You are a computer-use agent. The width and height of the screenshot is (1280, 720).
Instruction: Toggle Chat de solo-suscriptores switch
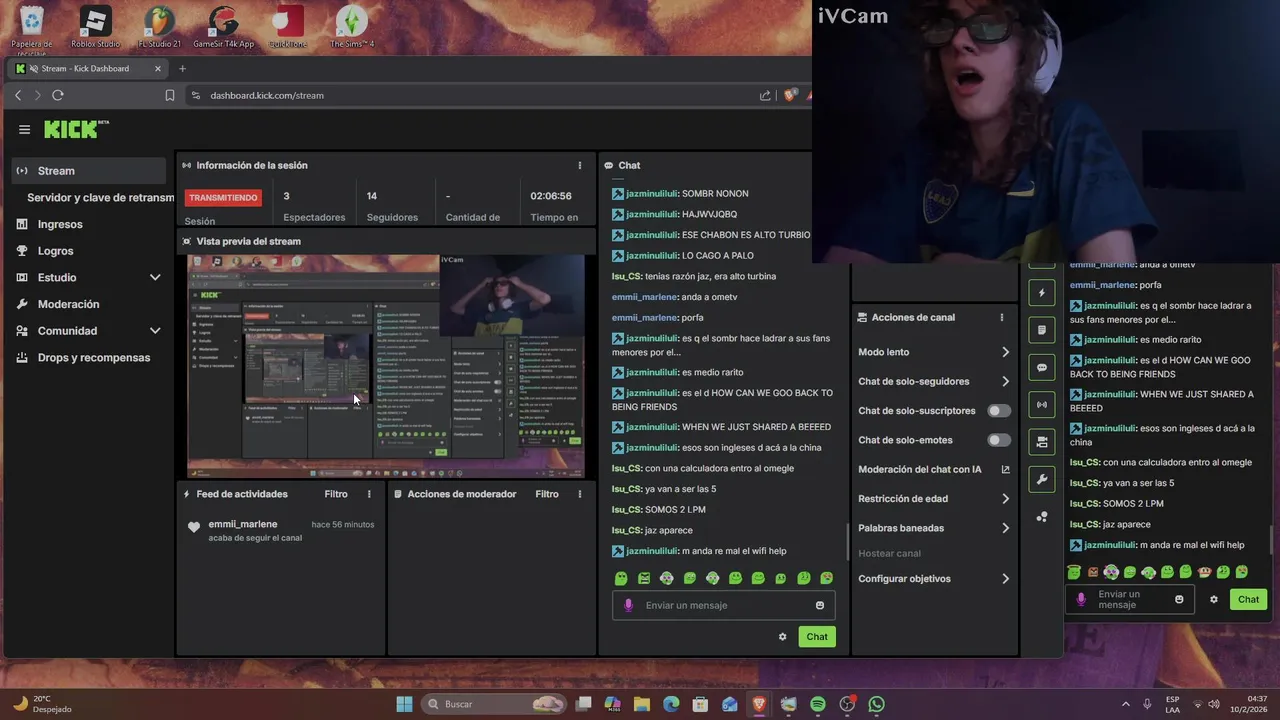(x=999, y=411)
